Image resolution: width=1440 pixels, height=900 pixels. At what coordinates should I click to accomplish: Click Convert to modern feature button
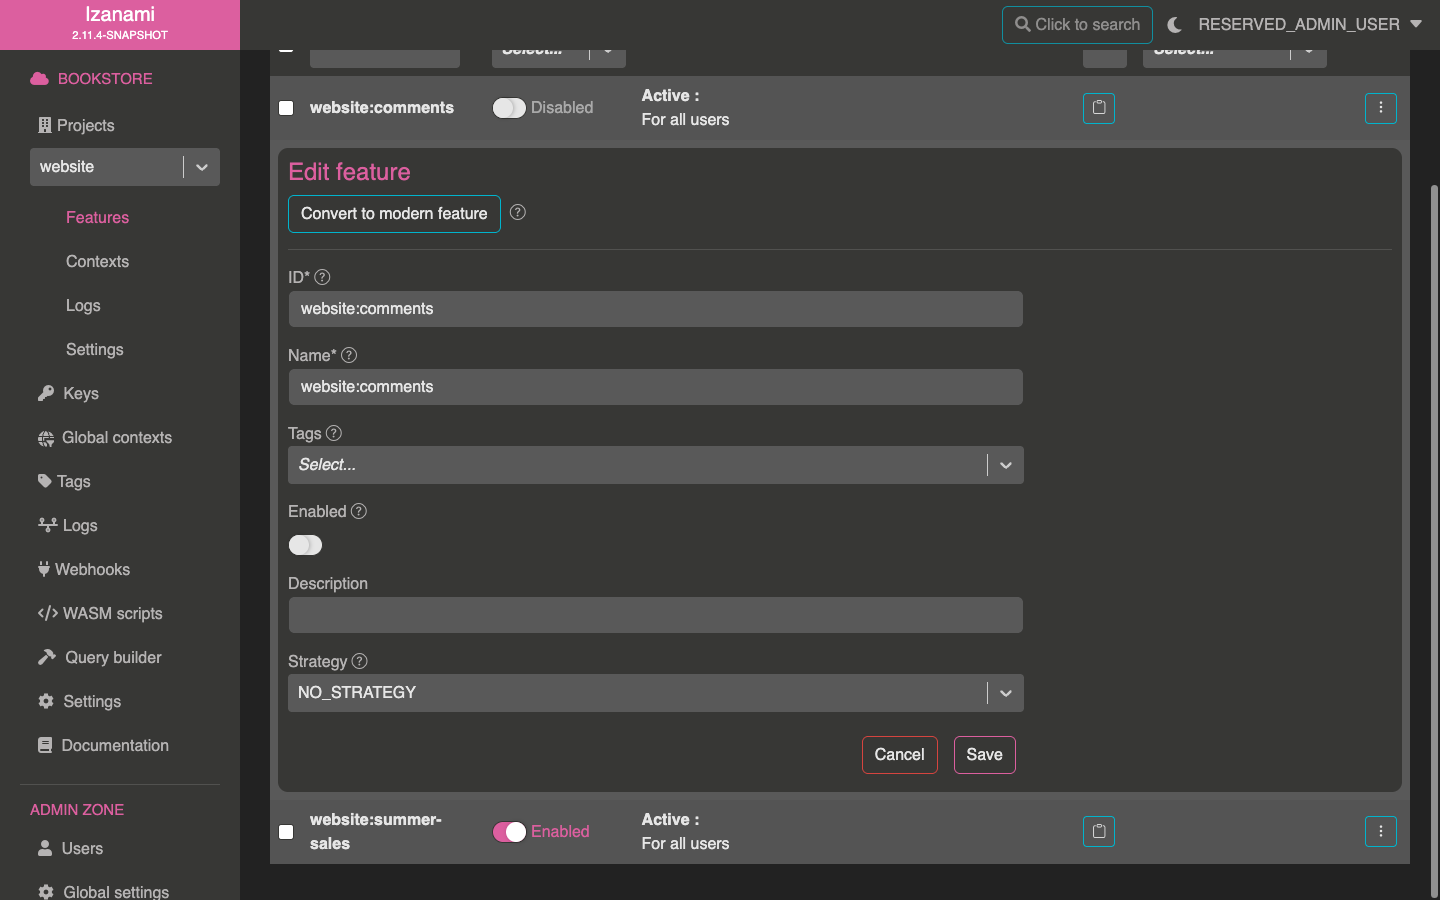(394, 214)
